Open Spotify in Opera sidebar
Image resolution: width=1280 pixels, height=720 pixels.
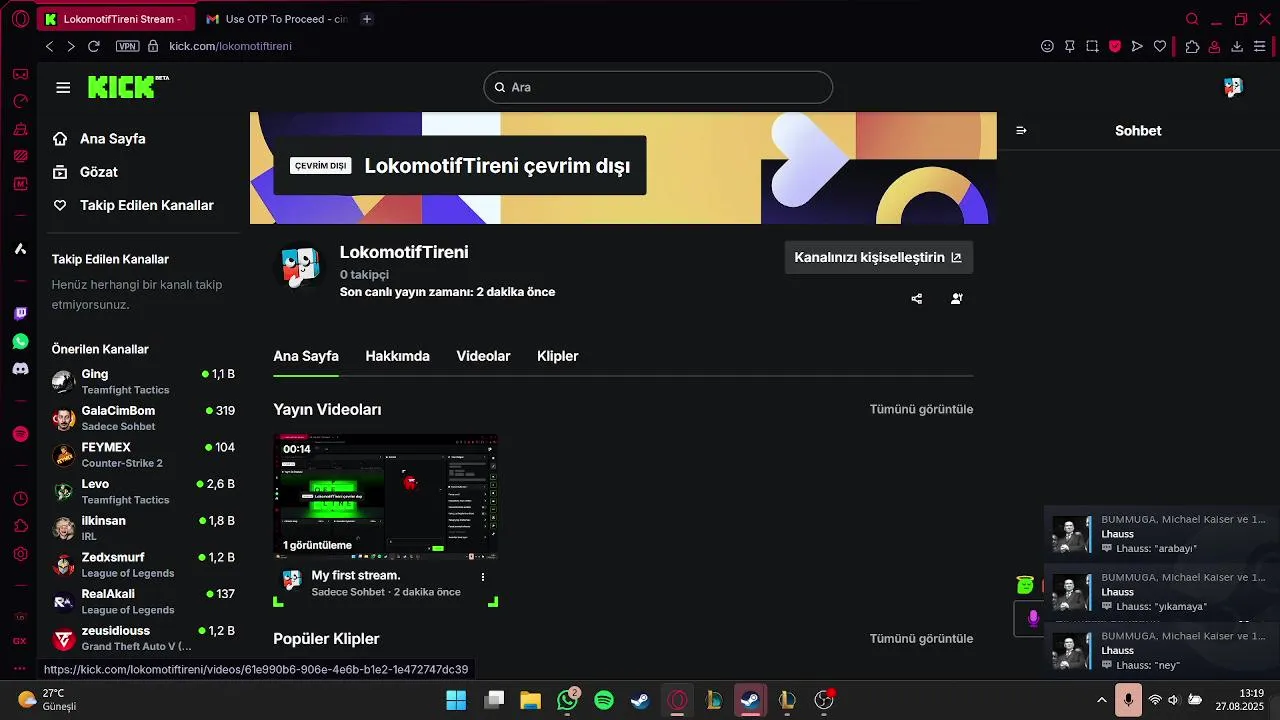20,434
